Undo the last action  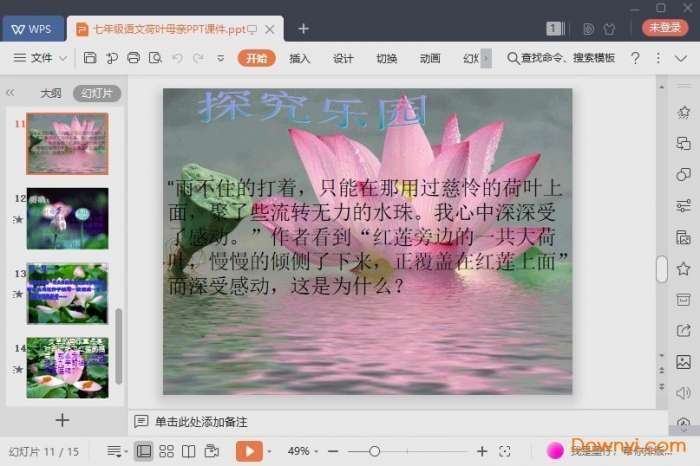[x=177, y=58]
